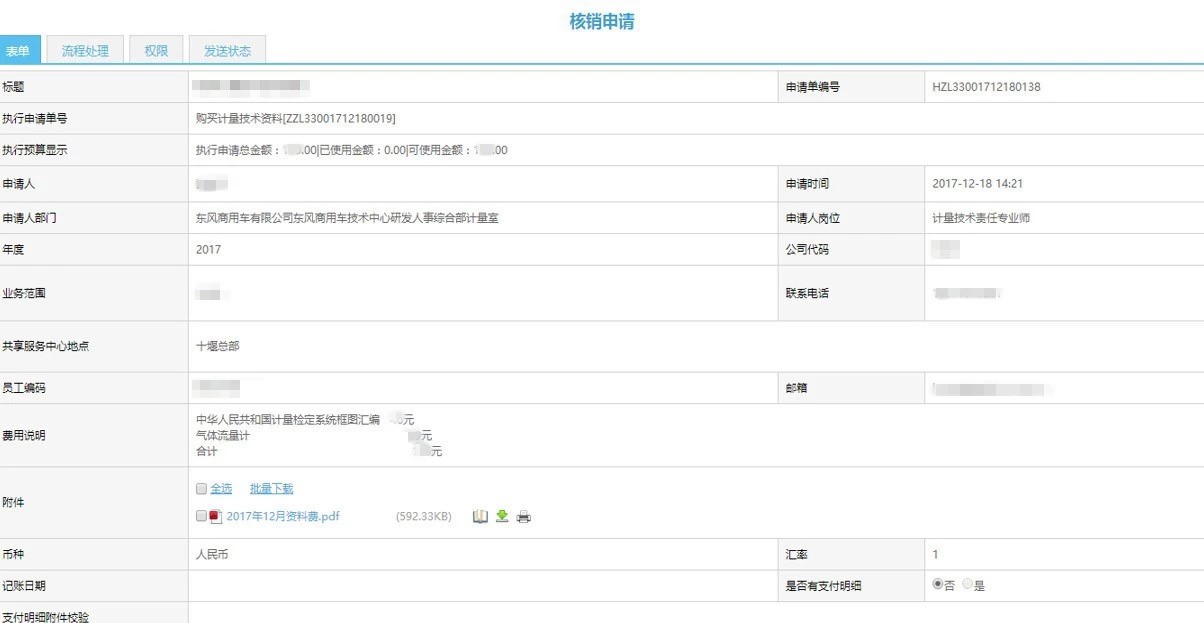Image resolution: width=1204 pixels, height=623 pixels.
Task: Open the attachment preview book icon
Action: [x=480, y=516]
